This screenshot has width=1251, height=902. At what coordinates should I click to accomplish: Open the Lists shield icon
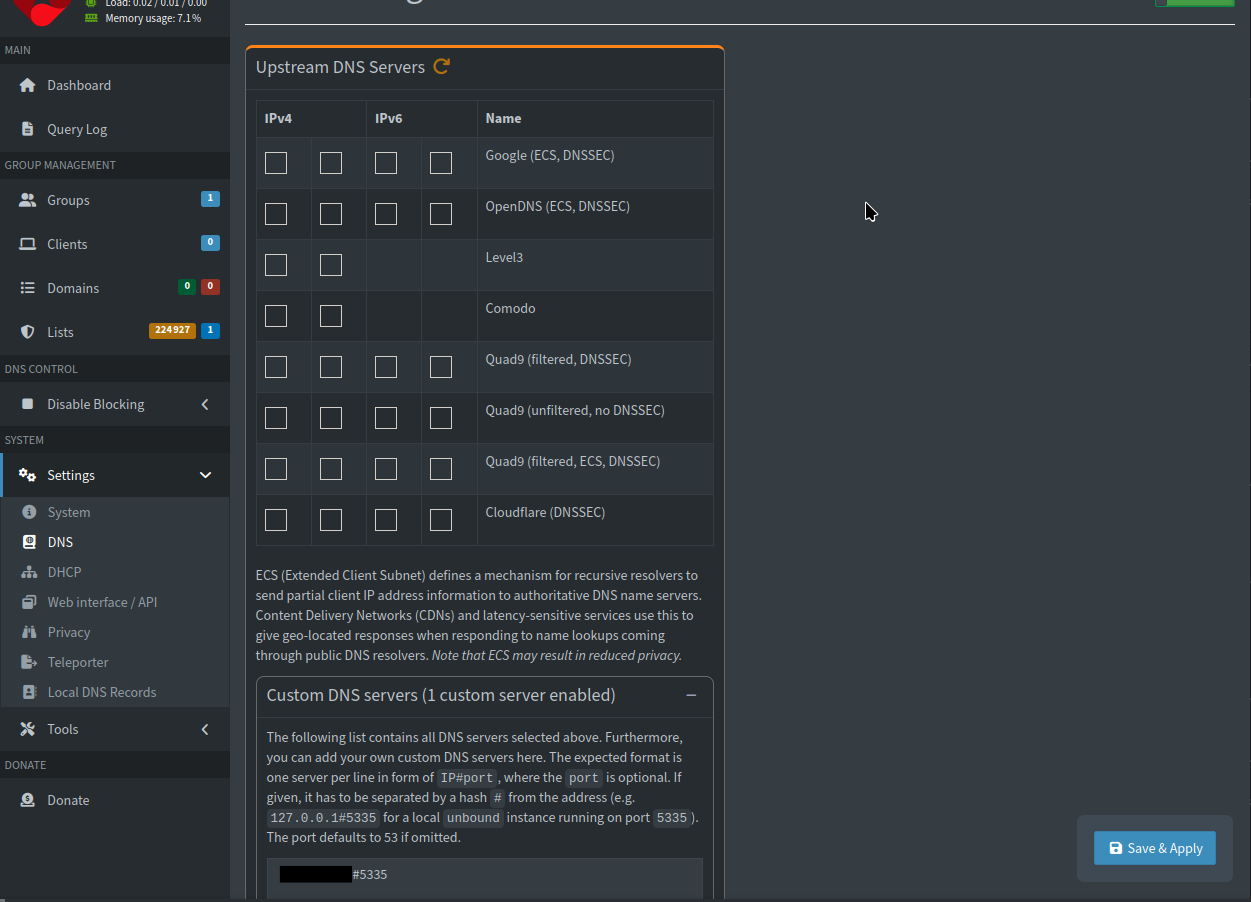28,331
